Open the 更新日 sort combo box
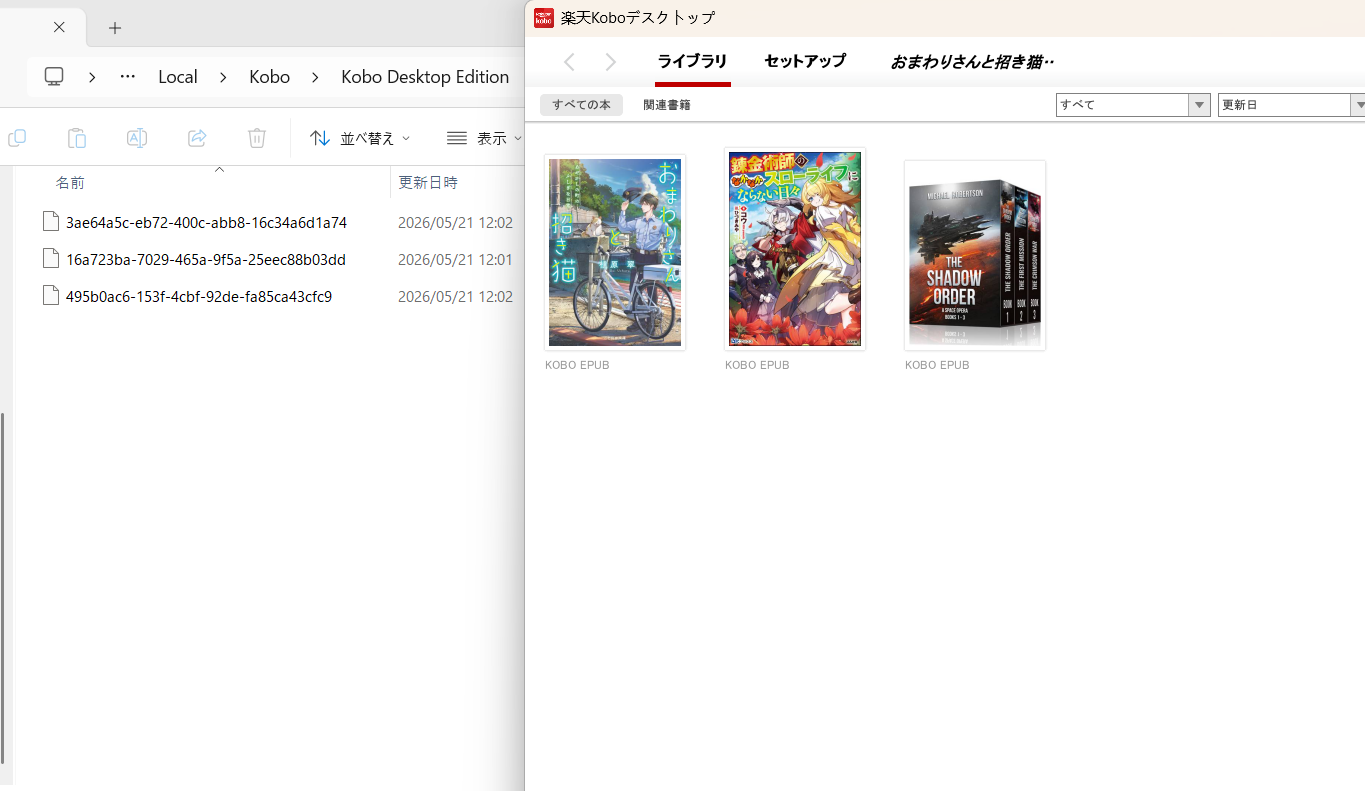 [x=1291, y=104]
